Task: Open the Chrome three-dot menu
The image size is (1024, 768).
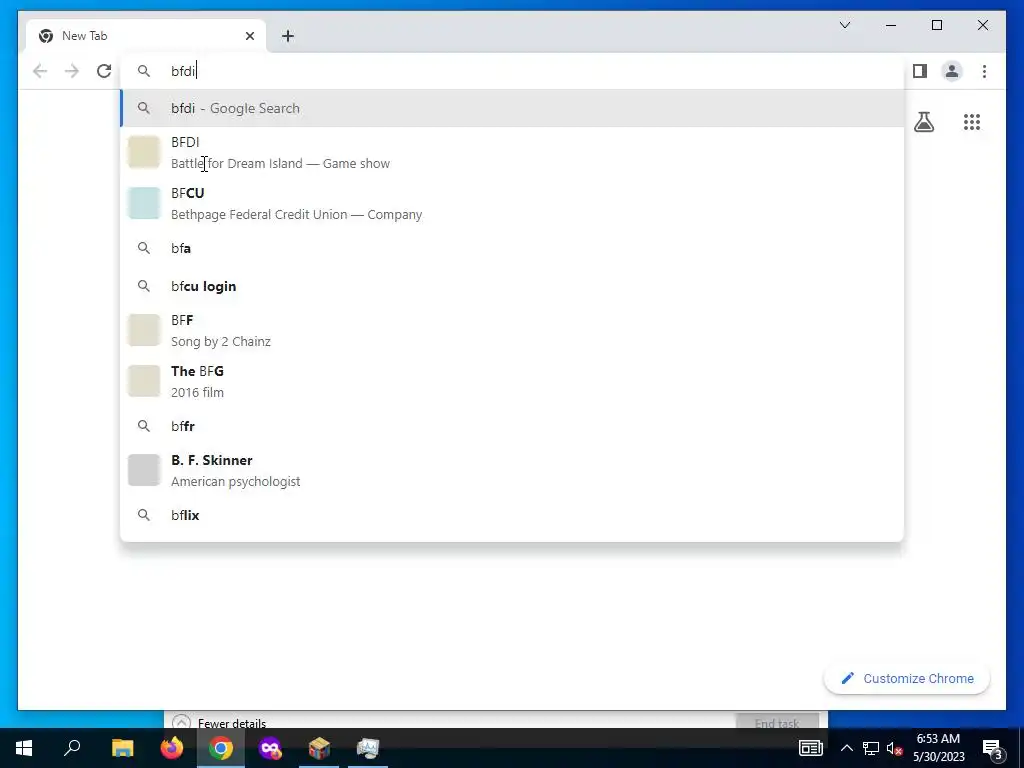Action: 984,71
